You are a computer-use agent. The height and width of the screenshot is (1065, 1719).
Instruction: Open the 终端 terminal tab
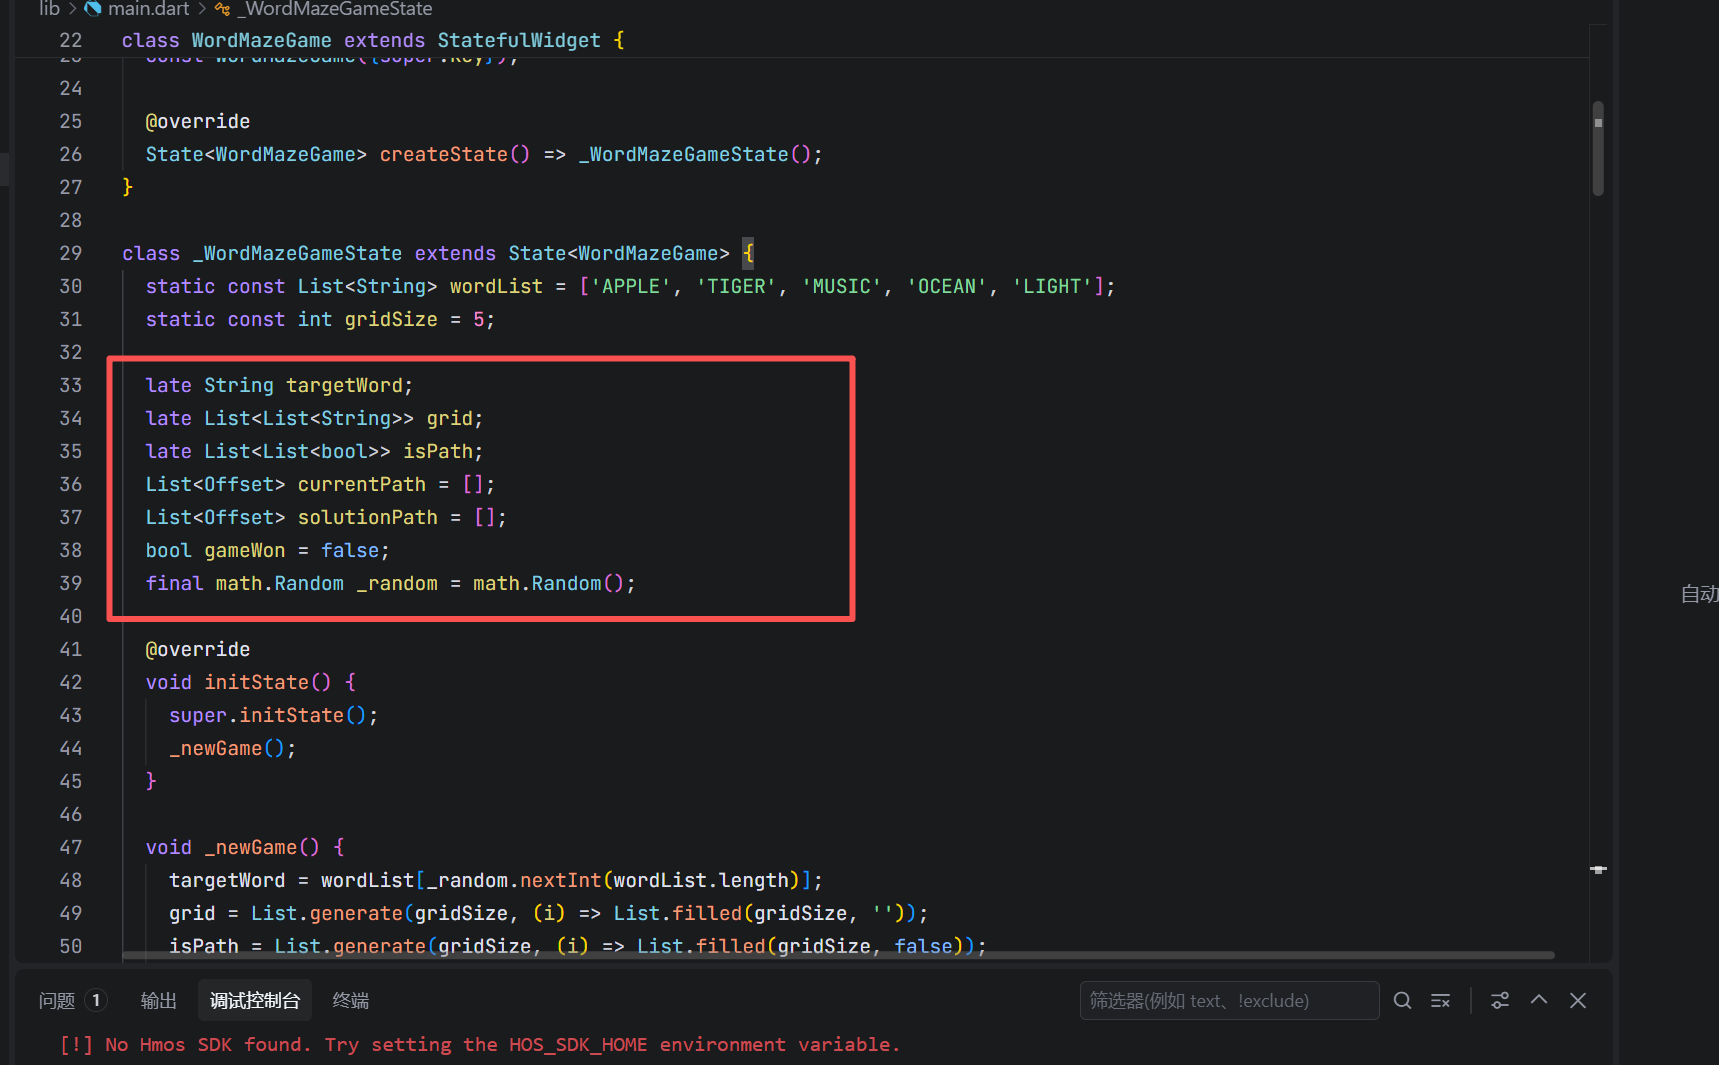pos(351,1001)
